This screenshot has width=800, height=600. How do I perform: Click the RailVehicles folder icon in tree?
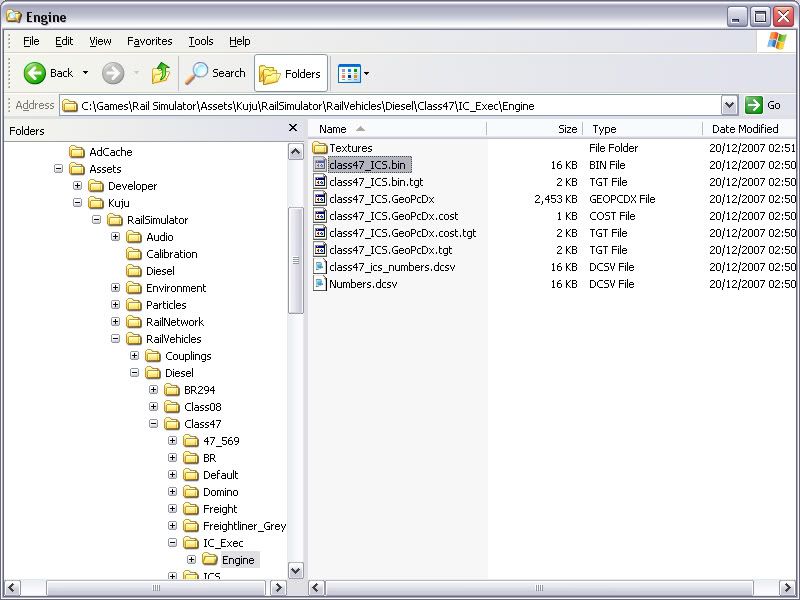[134, 339]
